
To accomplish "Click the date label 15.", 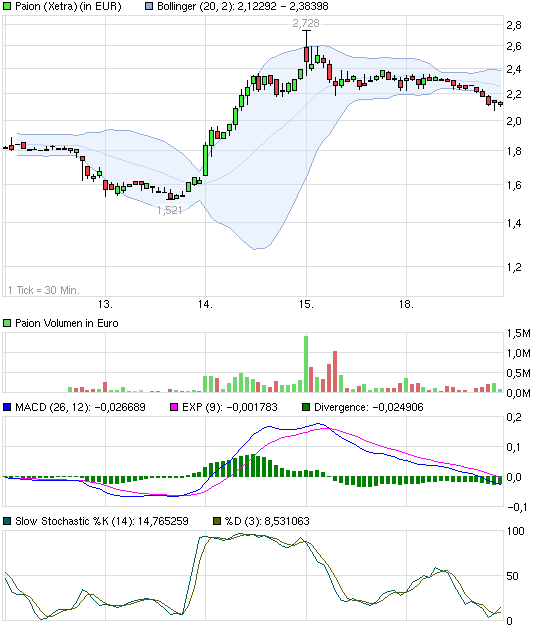I will coord(306,304).
